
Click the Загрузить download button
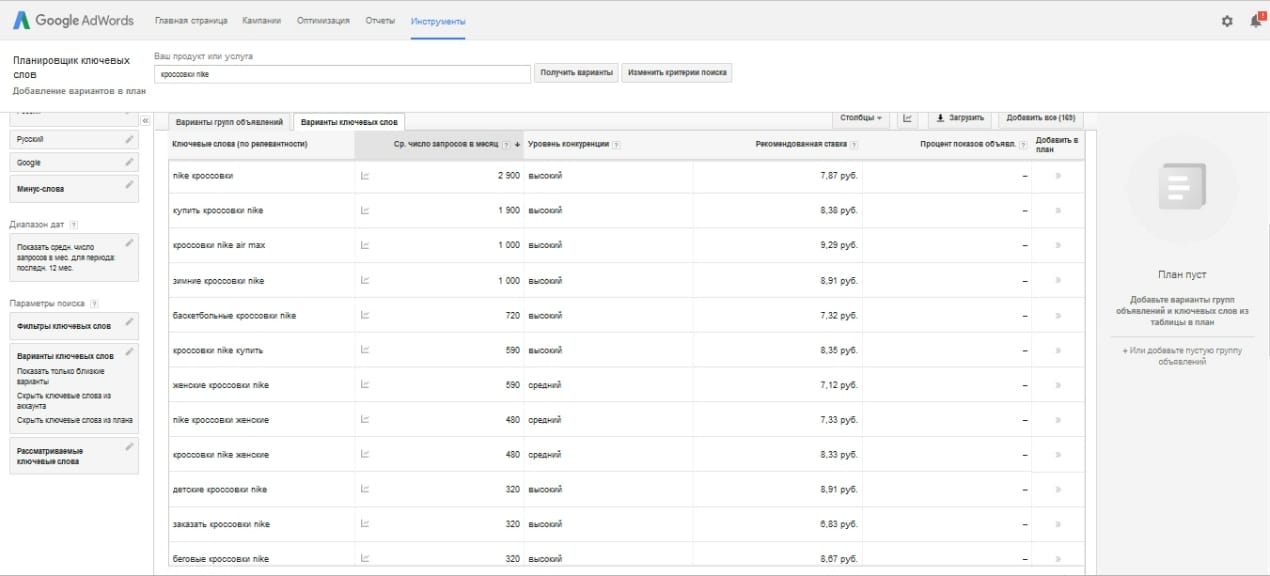pos(960,118)
